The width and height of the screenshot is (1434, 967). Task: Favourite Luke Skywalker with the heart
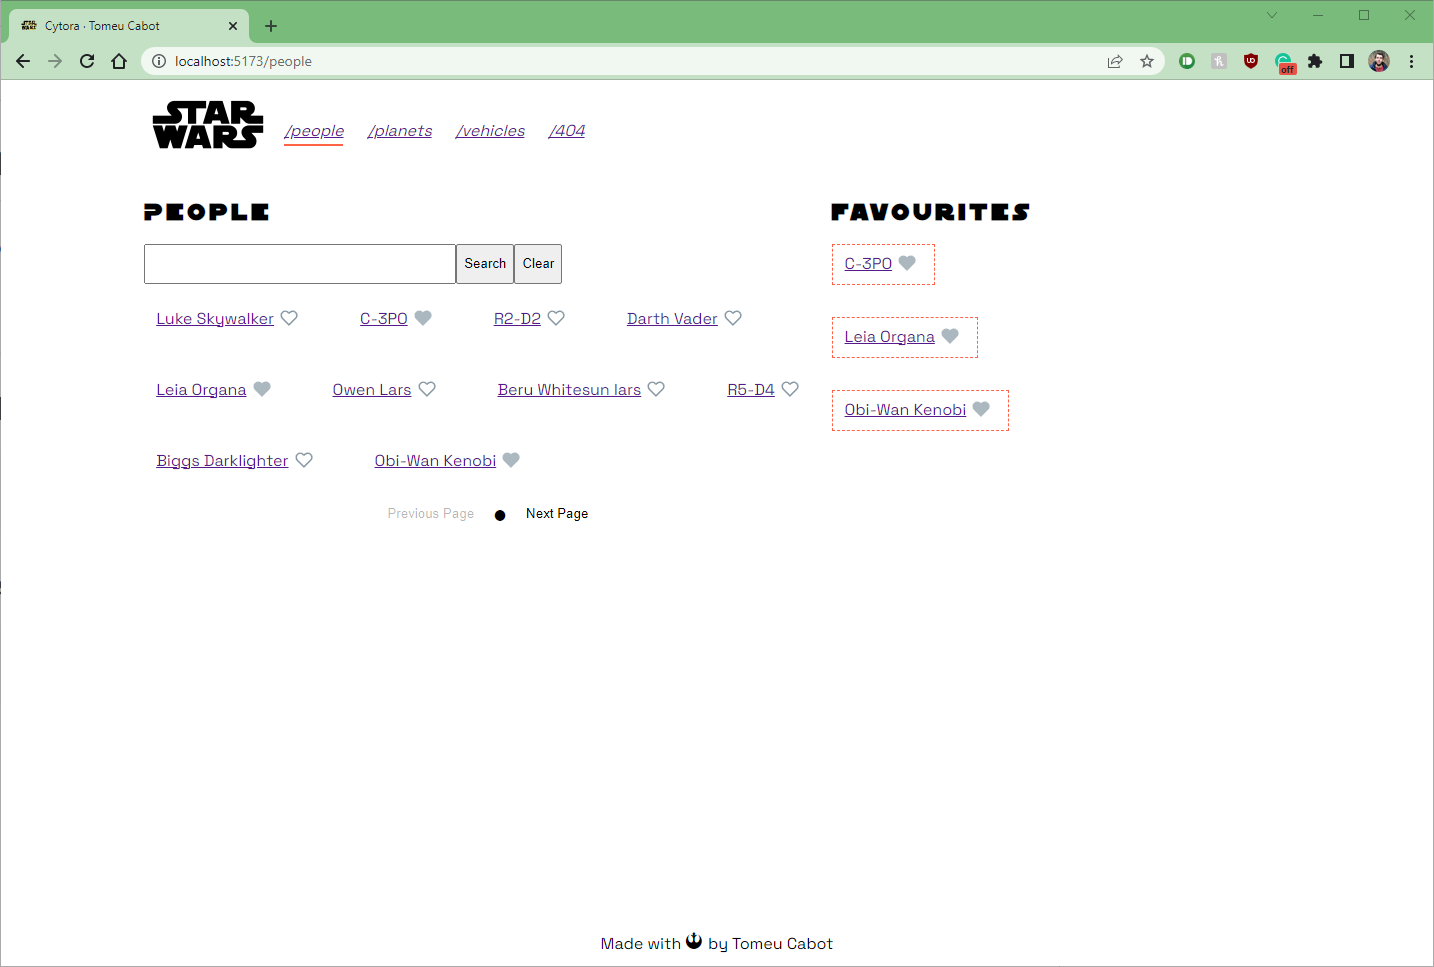(289, 318)
